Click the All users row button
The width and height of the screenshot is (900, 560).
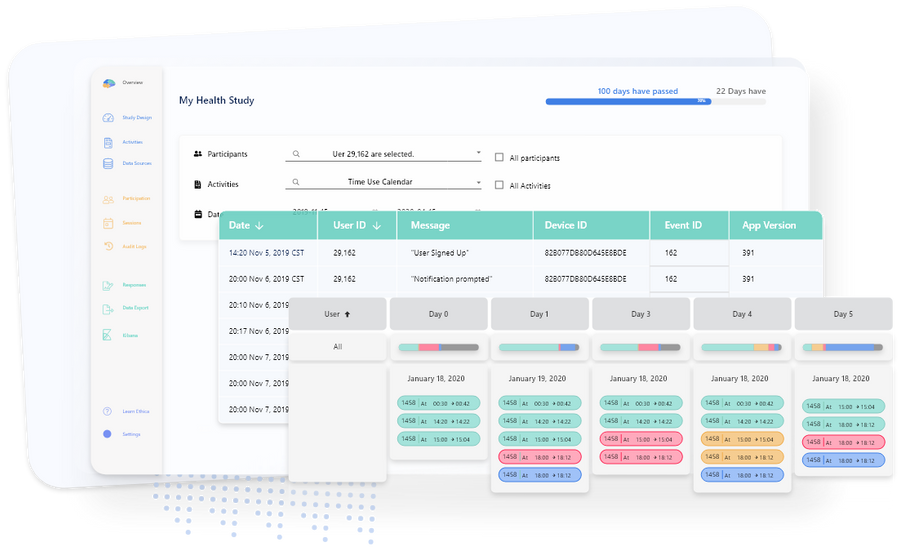point(337,347)
